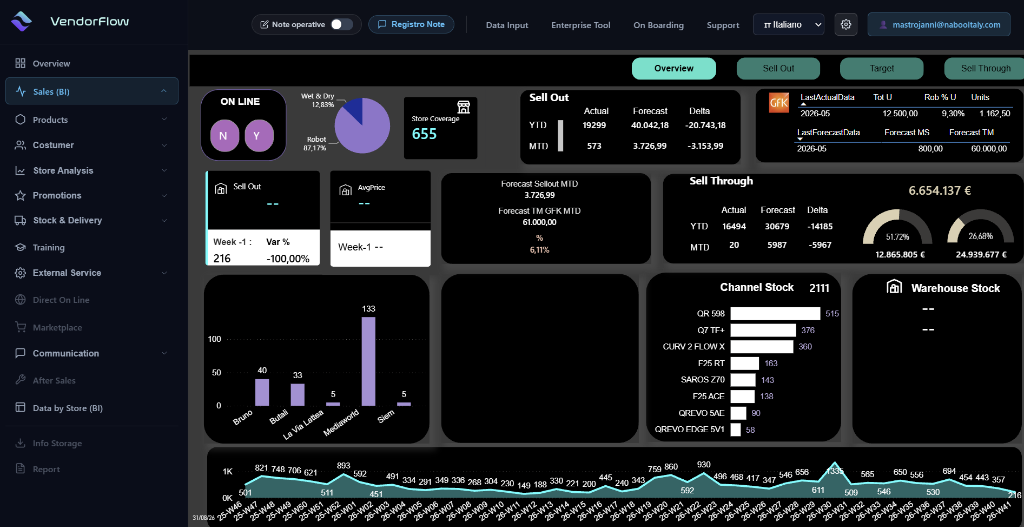The image size is (1024, 527).
Task: Click the Stock & Delivery truck icon
Action: (x=20, y=220)
